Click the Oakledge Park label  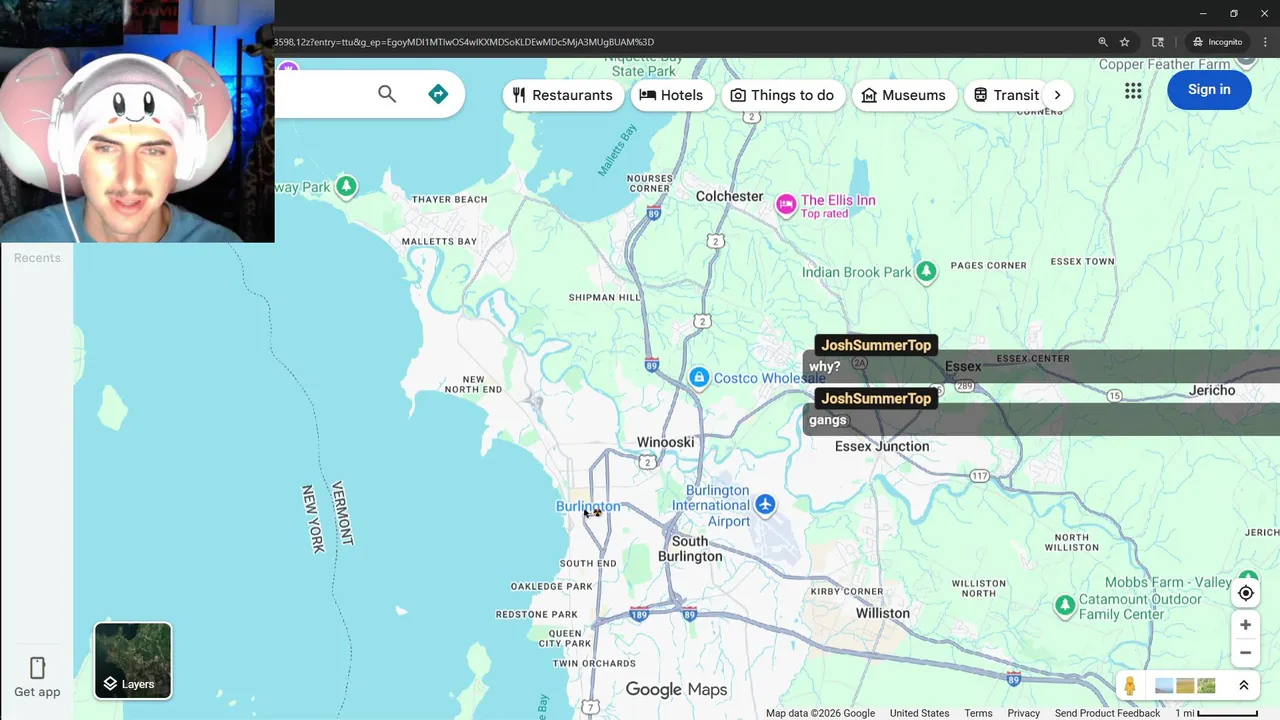[x=551, y=586]
